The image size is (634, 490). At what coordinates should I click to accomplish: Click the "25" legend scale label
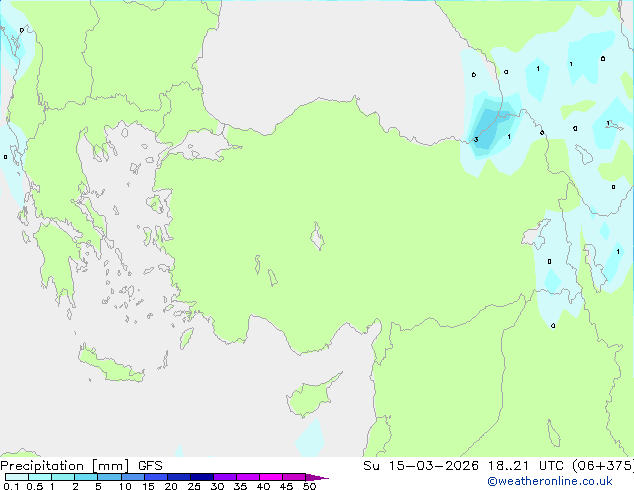[x=194, y=486]
